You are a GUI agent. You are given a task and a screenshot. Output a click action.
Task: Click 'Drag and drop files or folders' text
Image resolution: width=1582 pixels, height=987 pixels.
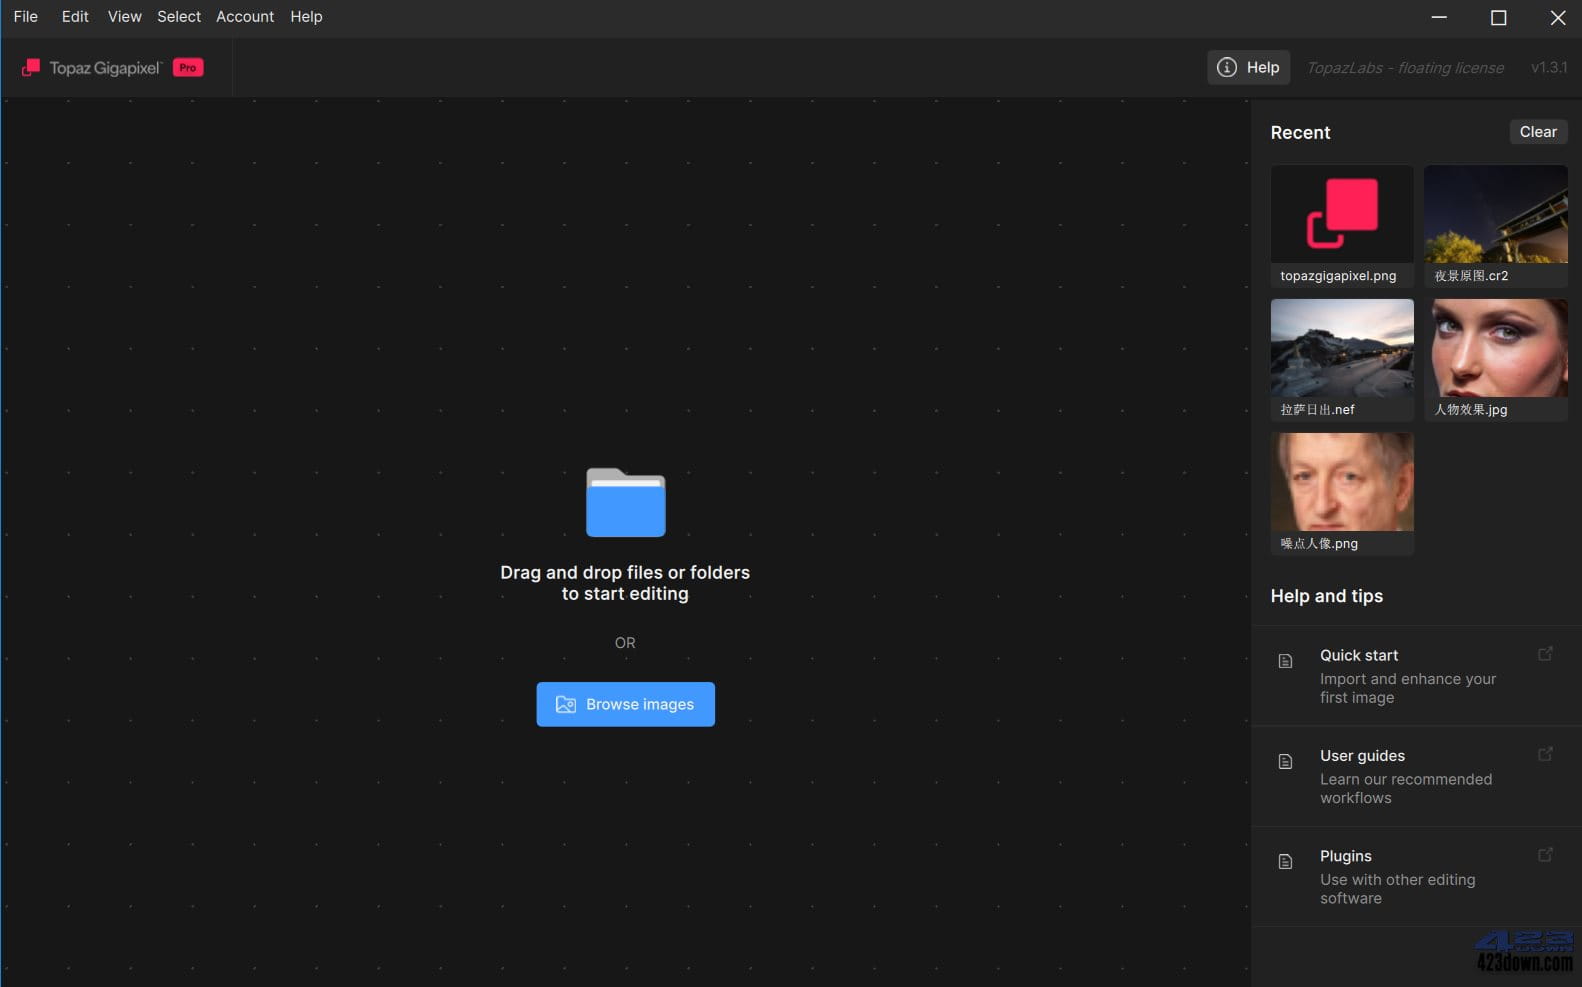[625, 572]
